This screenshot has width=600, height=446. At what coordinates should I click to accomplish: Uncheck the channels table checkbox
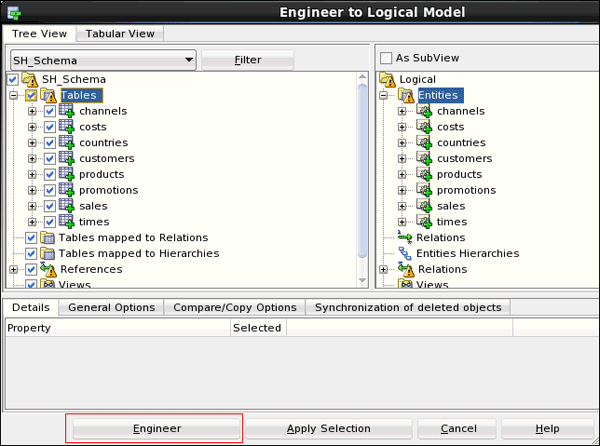tap(50, 111)
